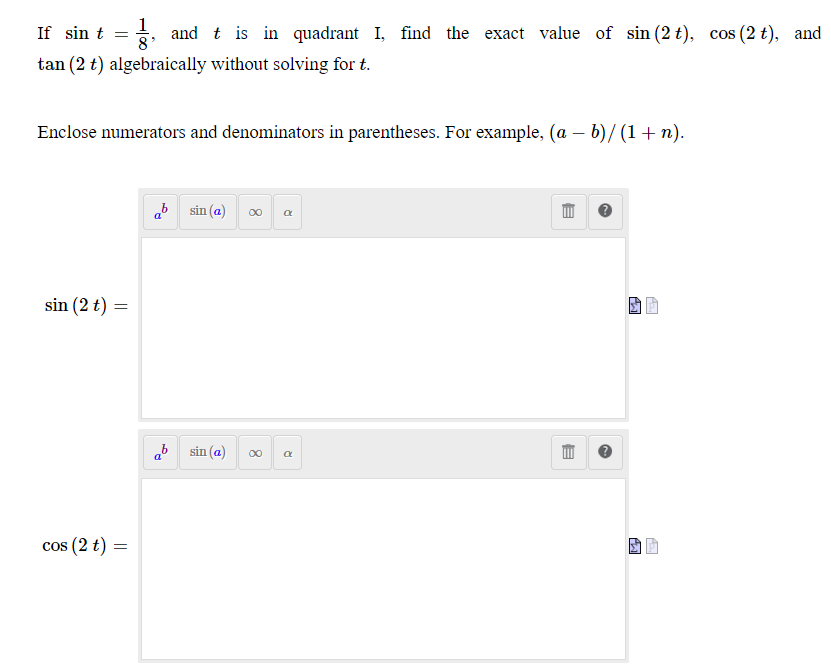Viewport: 831px width, 667px height.
Task: Open the Greek letters palette above sin(2t) field
Action: pyautogui.click(x=287, y=211)
